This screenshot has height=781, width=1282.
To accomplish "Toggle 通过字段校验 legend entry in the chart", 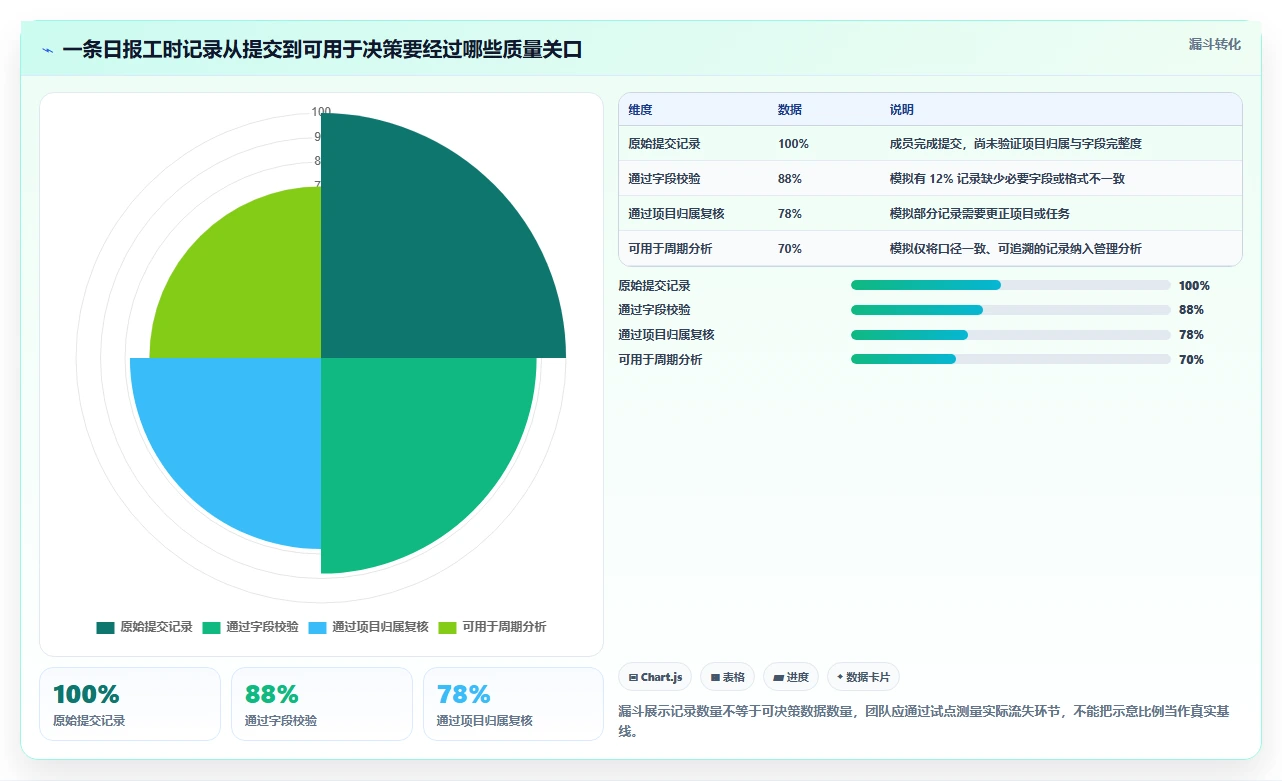I will (250, 627).
